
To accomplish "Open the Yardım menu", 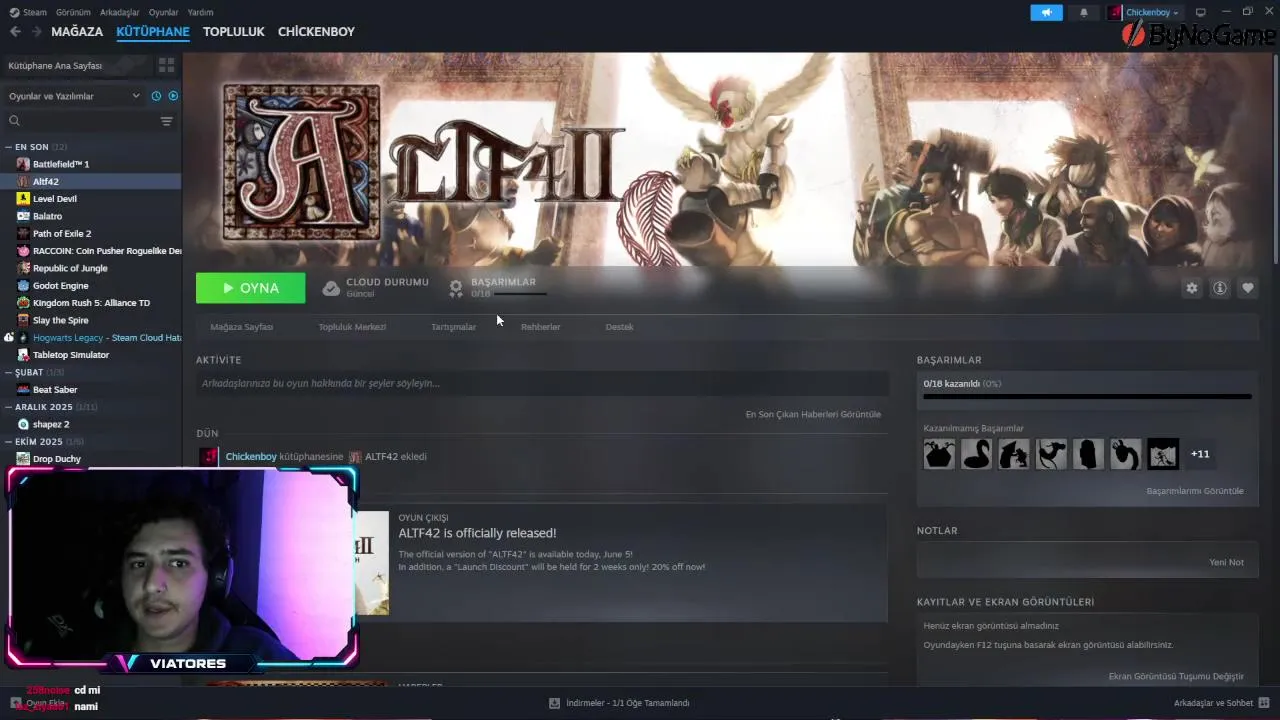I will pyautogui.click(x=200, y=12).
